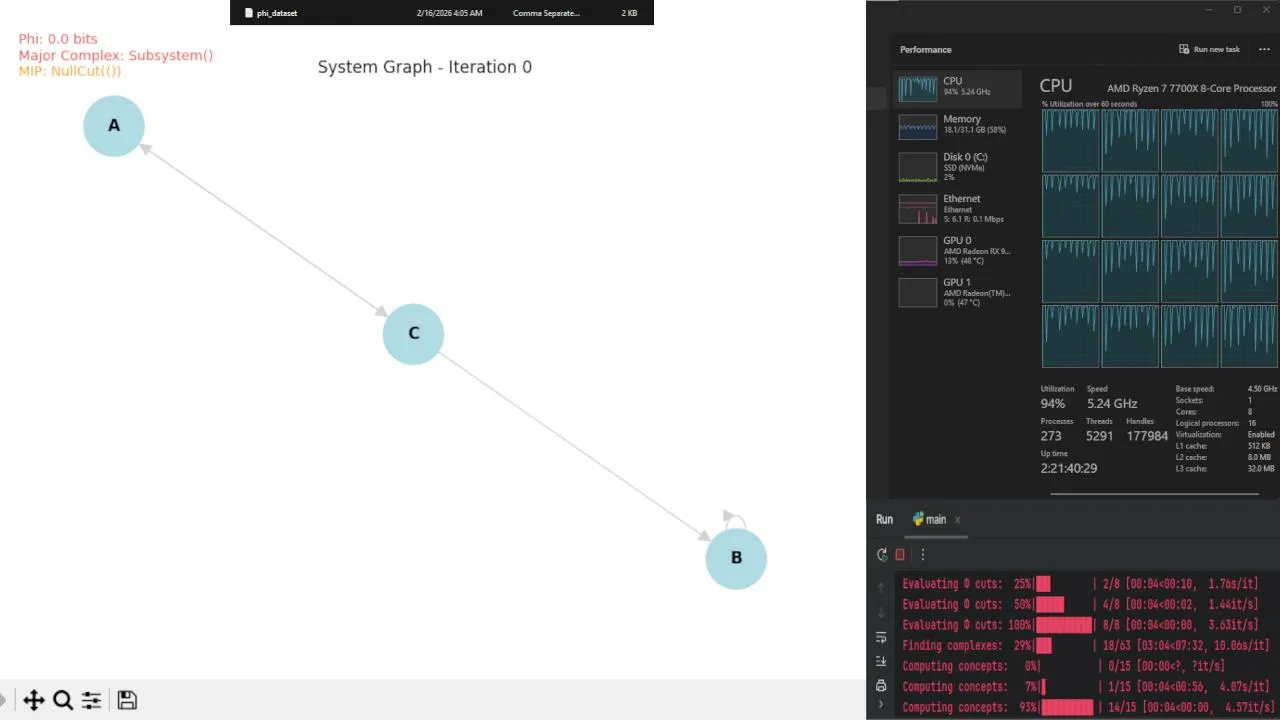Open Task Manager's three-dot more menu
The width and height of the screenshot is (1280, 720).
click(1264, 49)
